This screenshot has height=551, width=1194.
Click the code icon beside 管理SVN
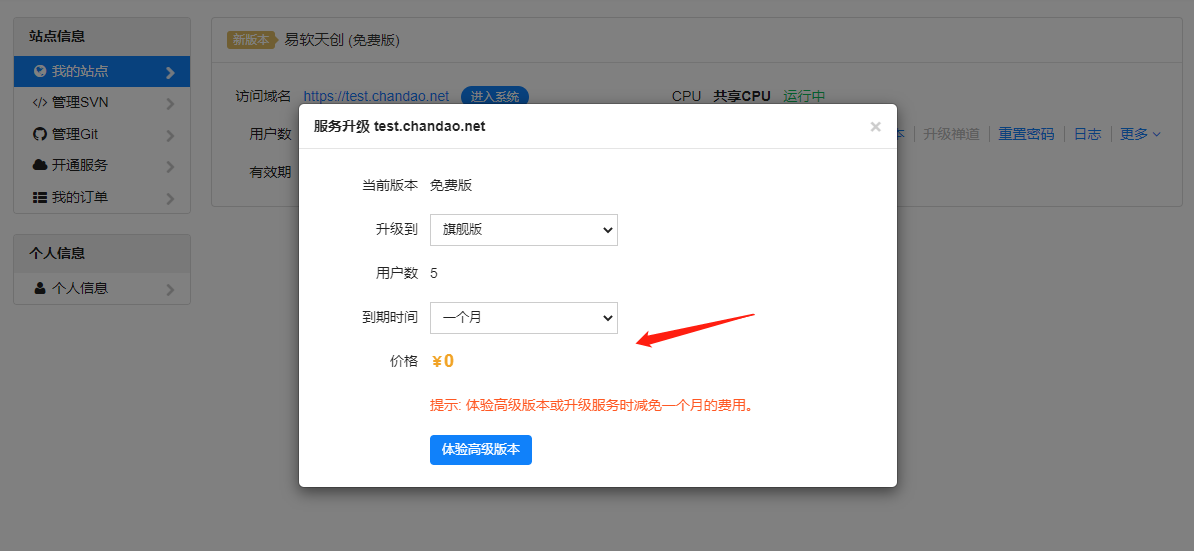pos(40,102)
